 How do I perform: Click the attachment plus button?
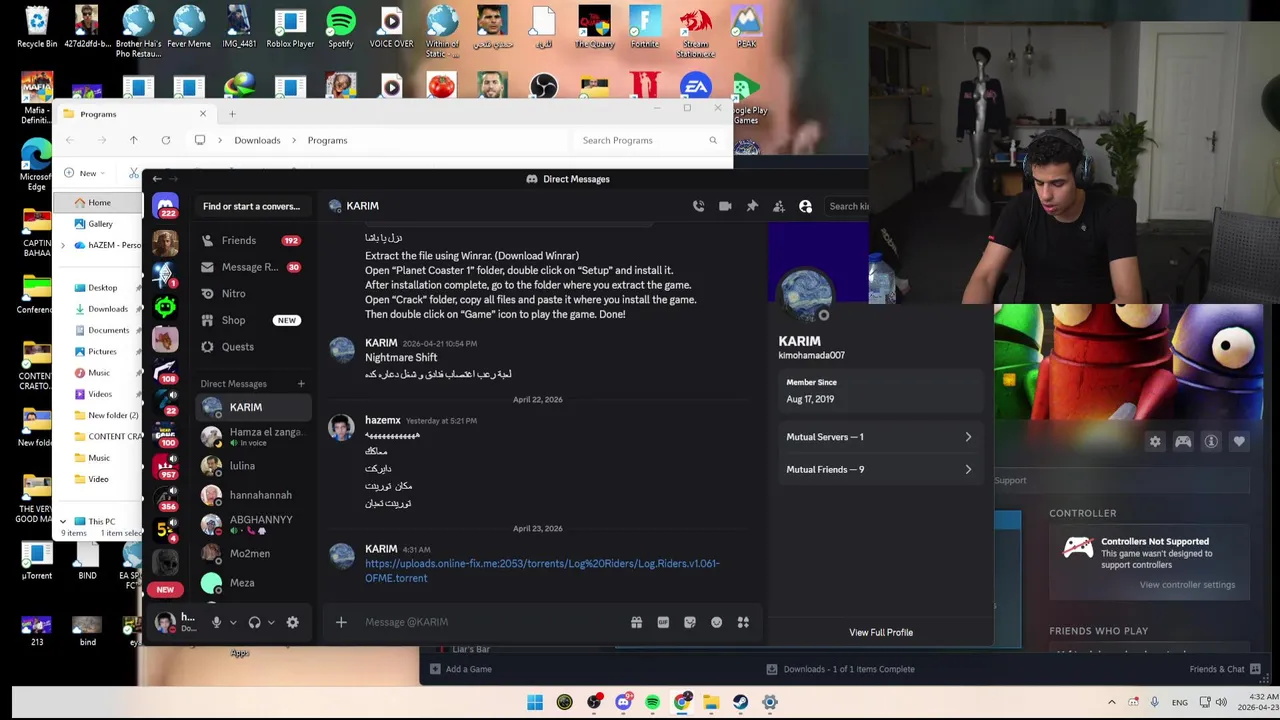341,622
